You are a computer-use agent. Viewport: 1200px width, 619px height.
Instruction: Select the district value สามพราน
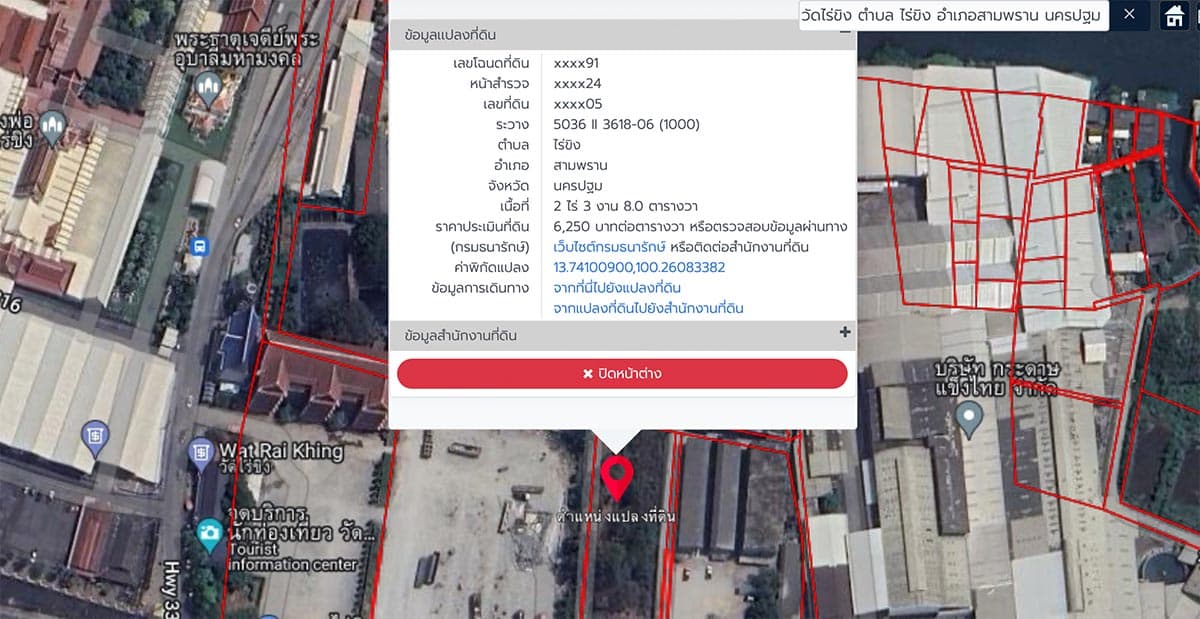click(580, 165)
